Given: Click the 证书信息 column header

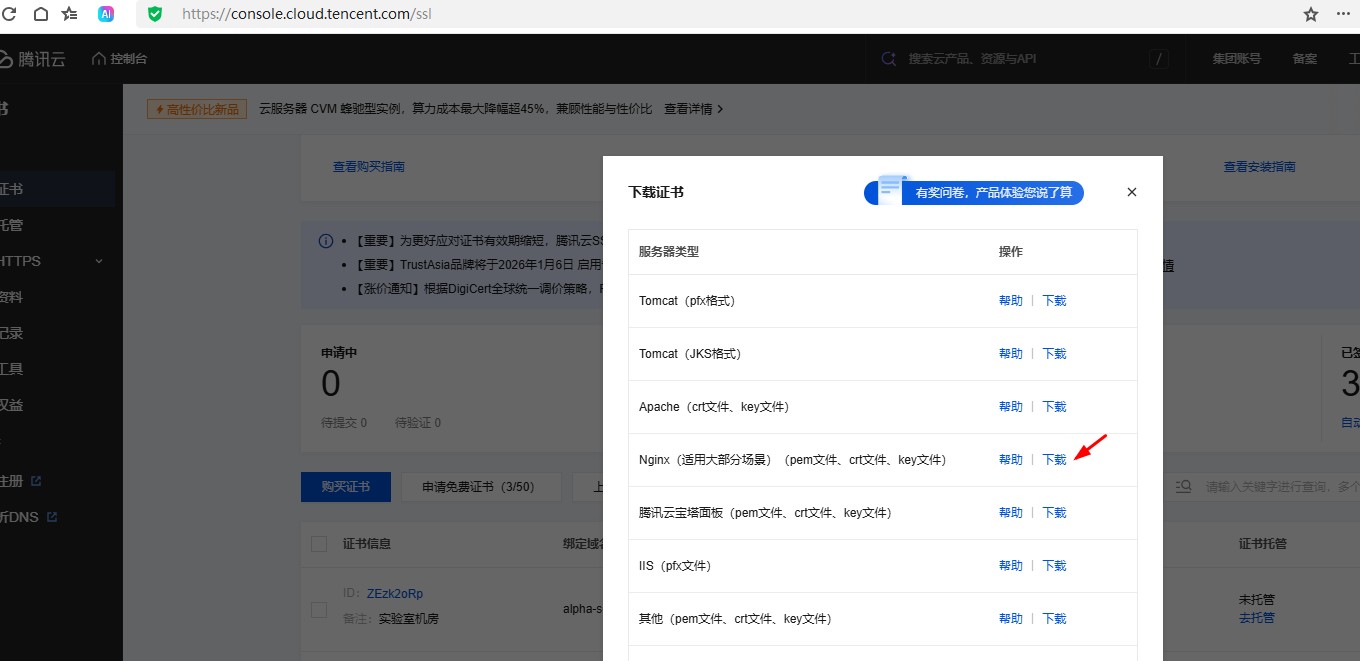Looking at the screenshot, I should tap(367, 544).
